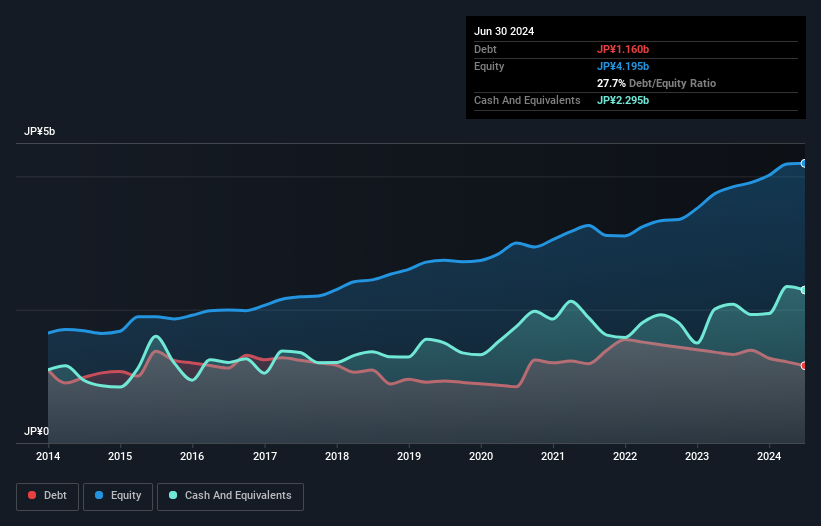The height and width of the screenshot is (526, 821).
Task: Click the 2024 x-axis label
Action: (x=769, y=456)
